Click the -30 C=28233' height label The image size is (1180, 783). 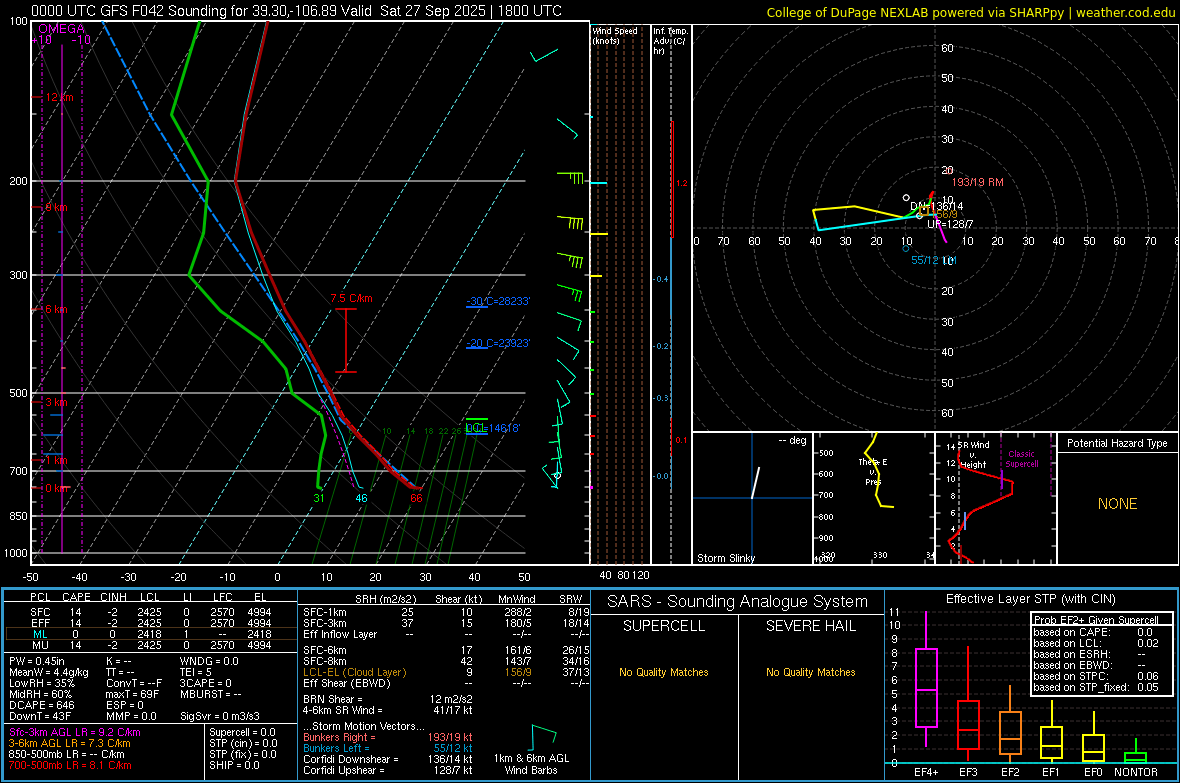[x=498, y=301]
